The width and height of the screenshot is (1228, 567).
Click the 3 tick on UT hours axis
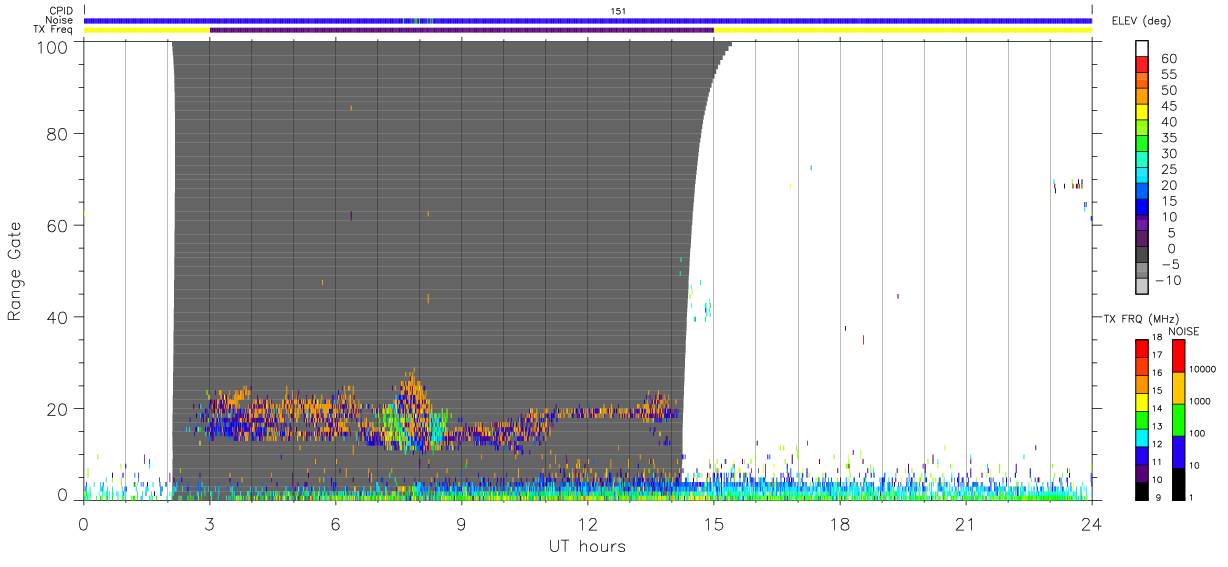click(x=210, y=523)
